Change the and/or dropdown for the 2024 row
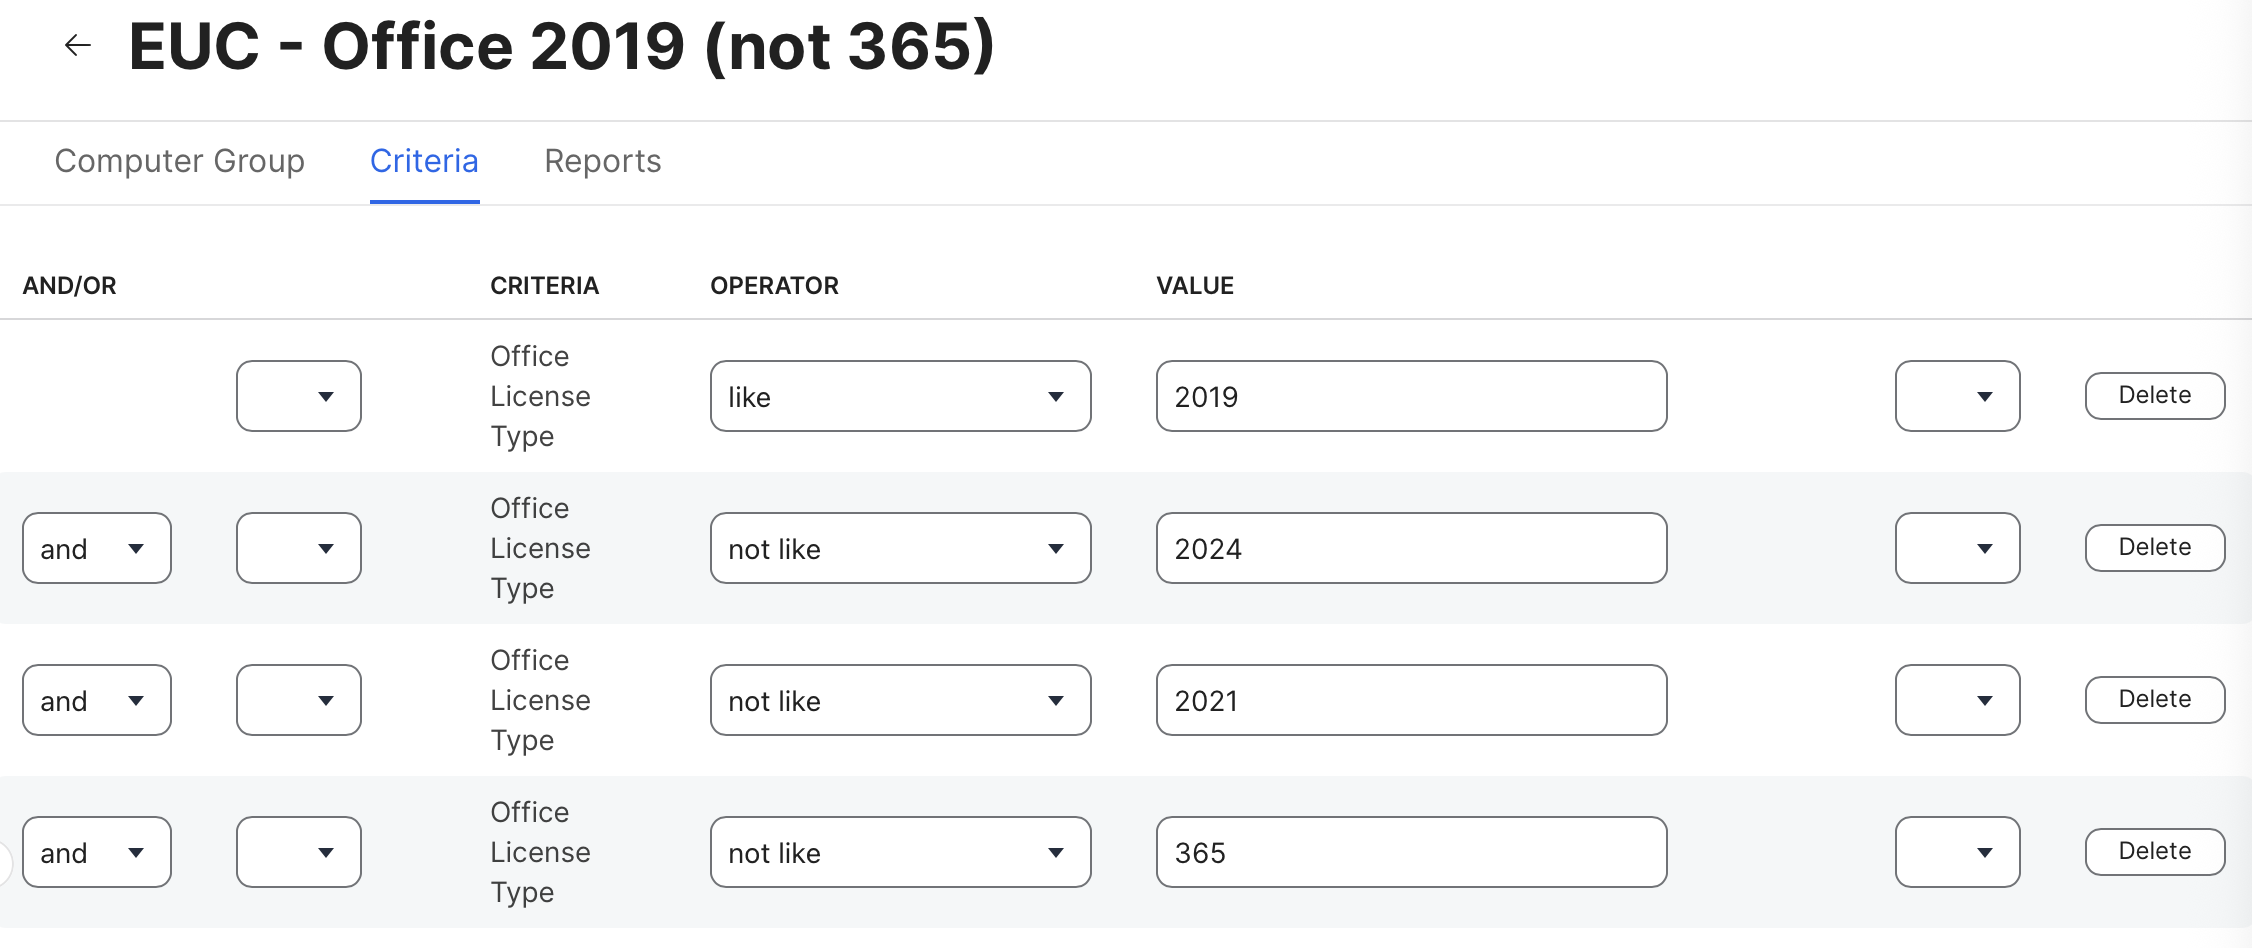This screenshot has width=2252, height=948. (x=97, y=548)
